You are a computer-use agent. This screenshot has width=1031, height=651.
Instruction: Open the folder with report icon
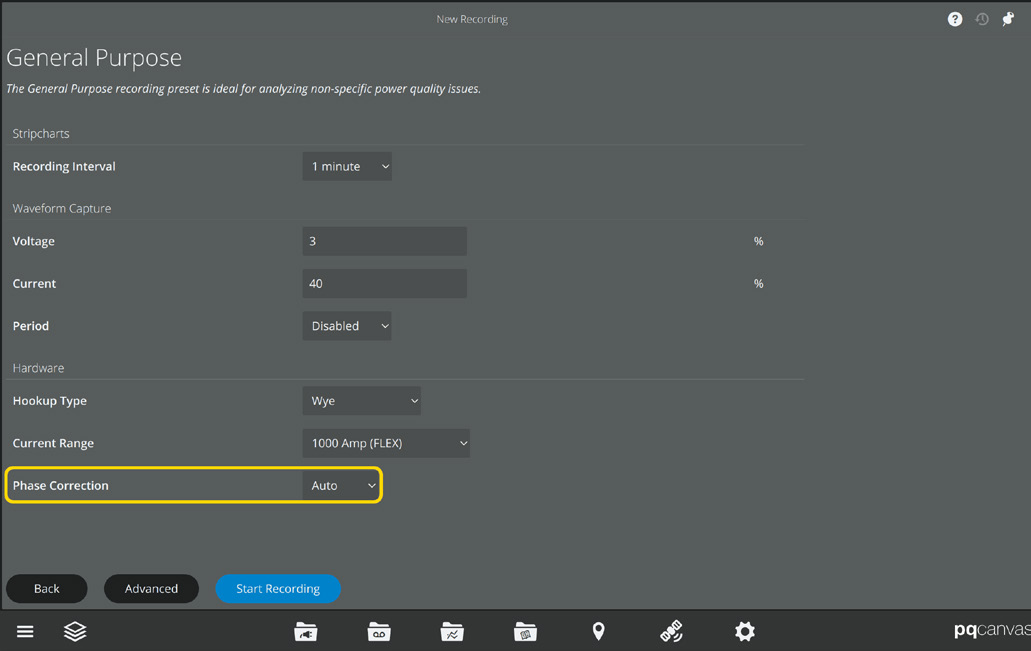tap(525, 631)
